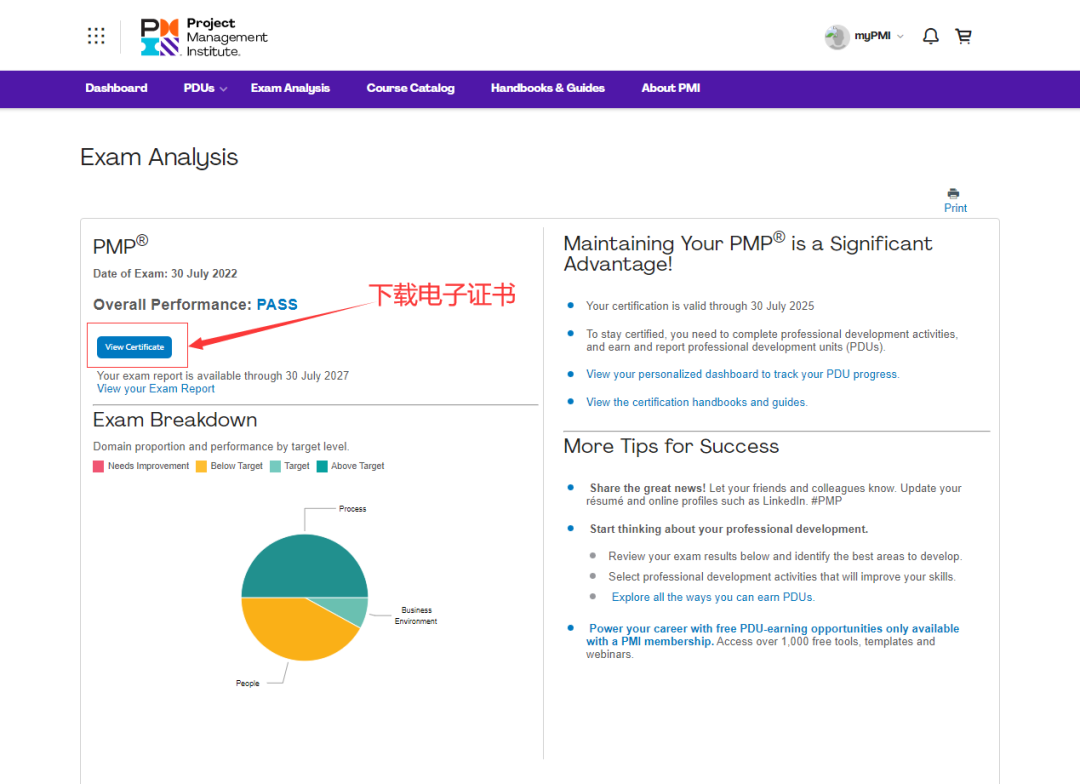Expand the myPMI account dropdown
Screen dimensions: 1080x784
pos(900,37)
